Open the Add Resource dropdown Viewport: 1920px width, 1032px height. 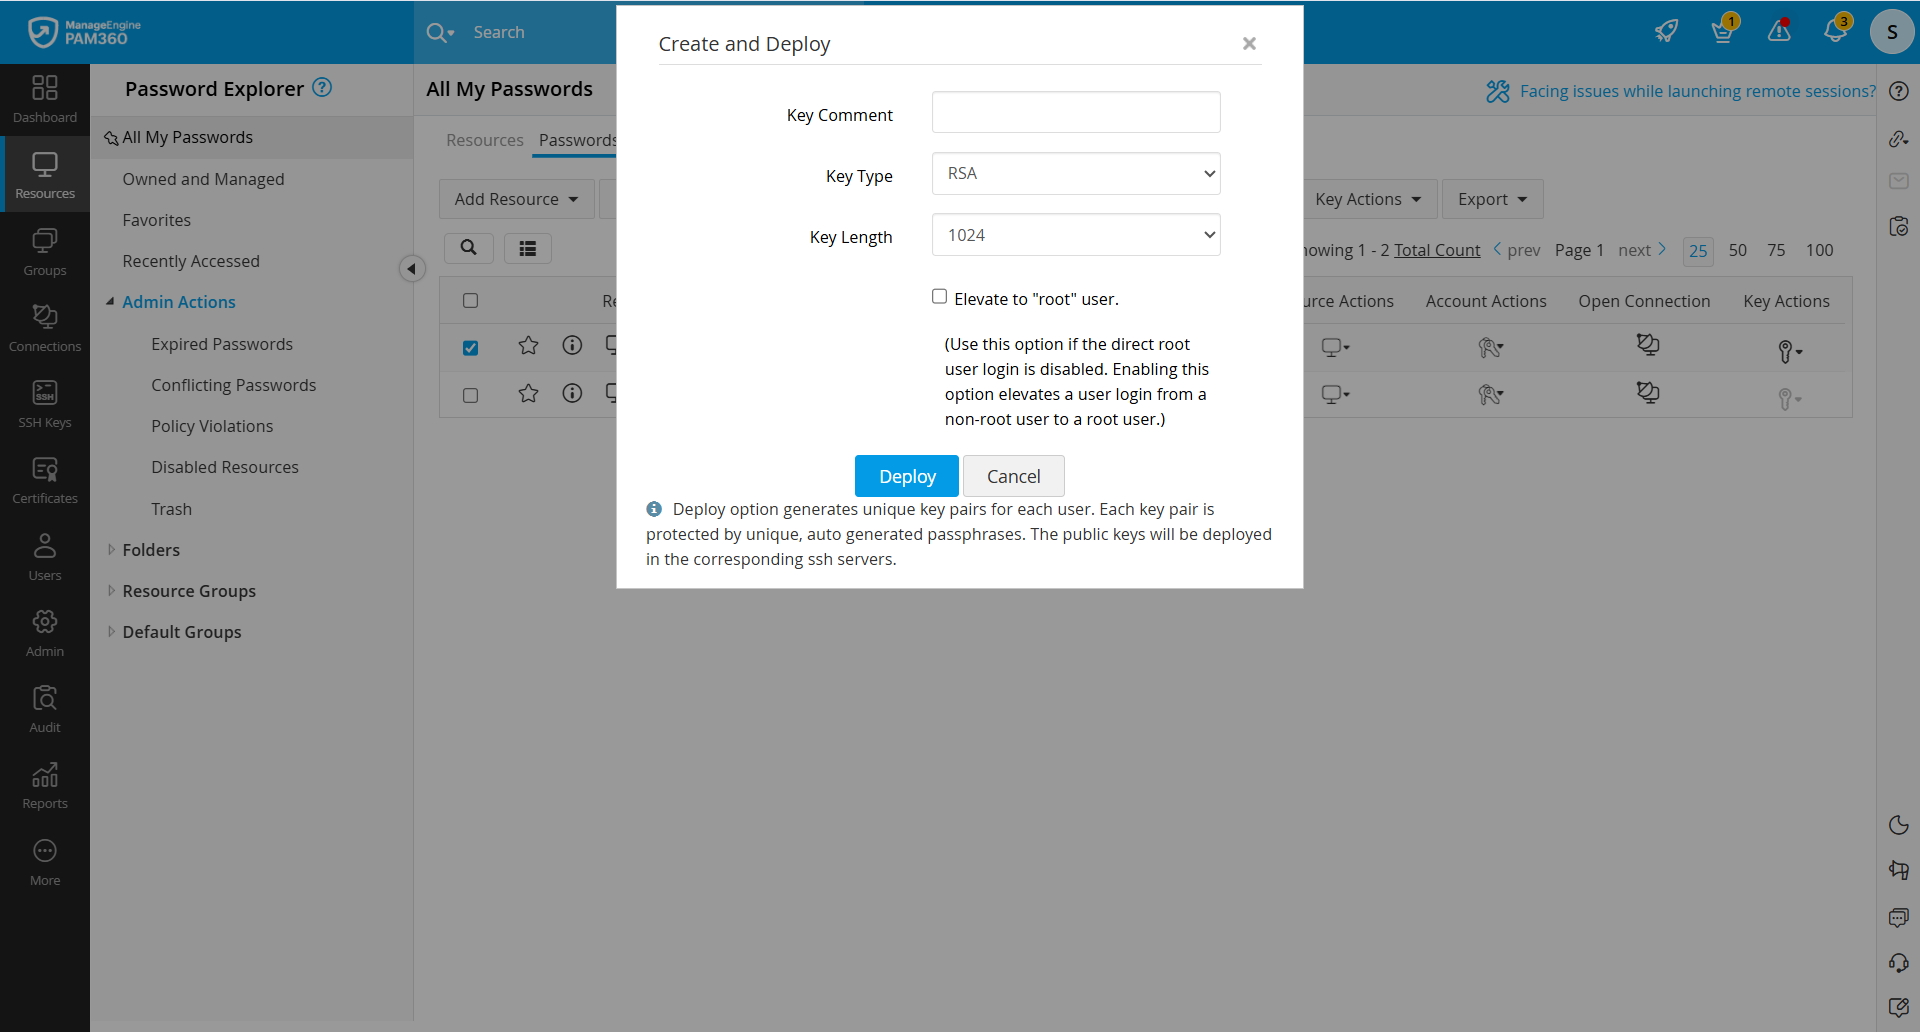point(516,199)
